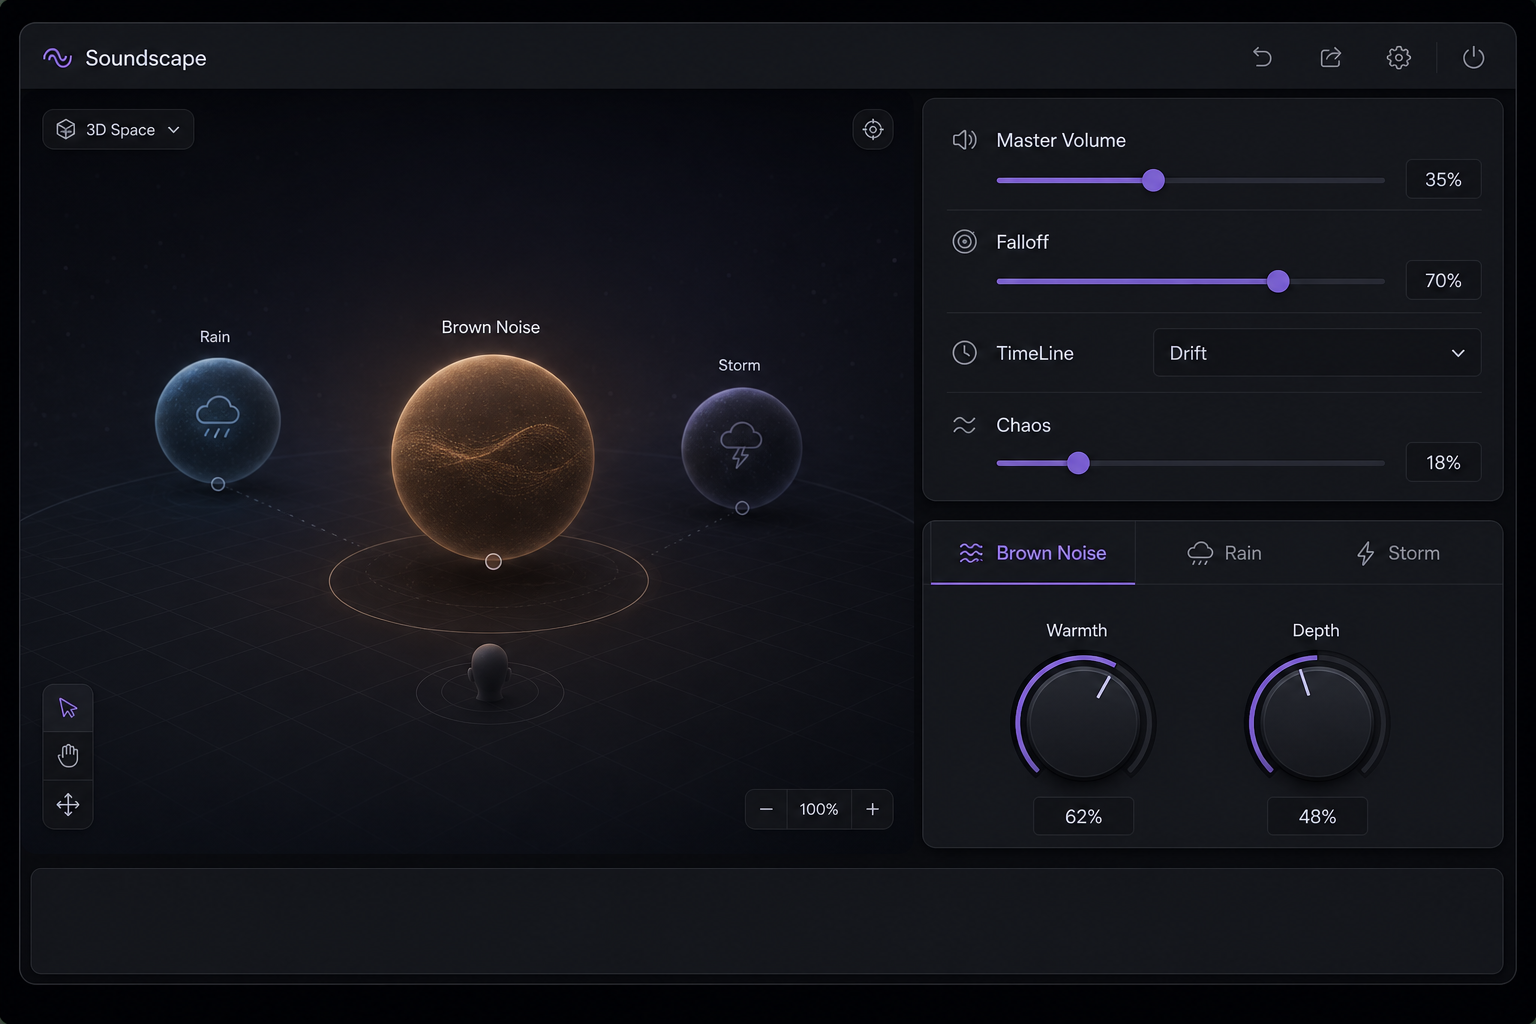
Task: Click the Warmth 62% value field
Action: pyautogui.click(x=1083, y=816)
